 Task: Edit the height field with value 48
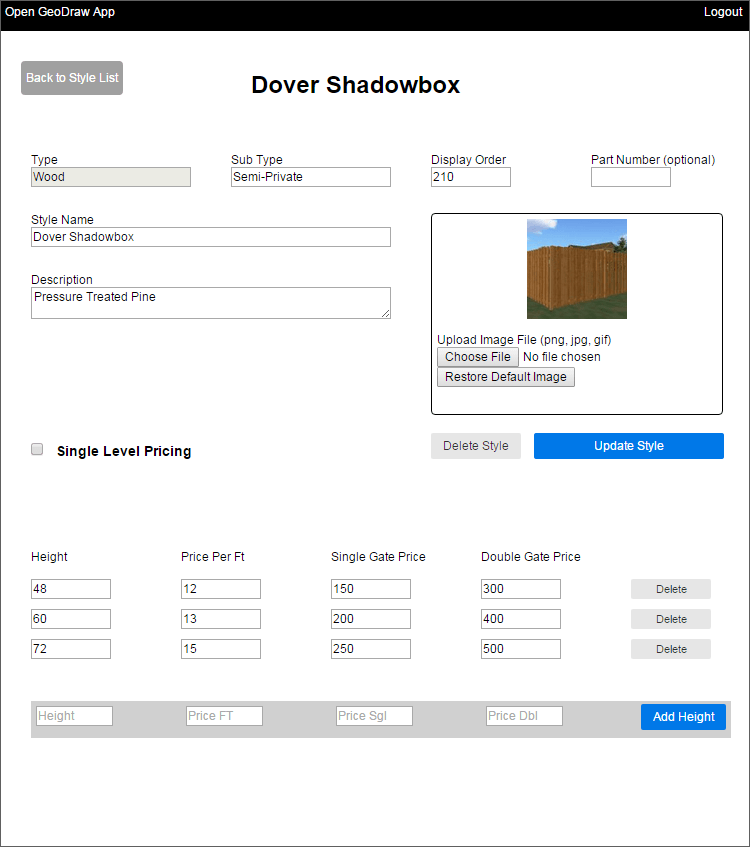(71, 589)
